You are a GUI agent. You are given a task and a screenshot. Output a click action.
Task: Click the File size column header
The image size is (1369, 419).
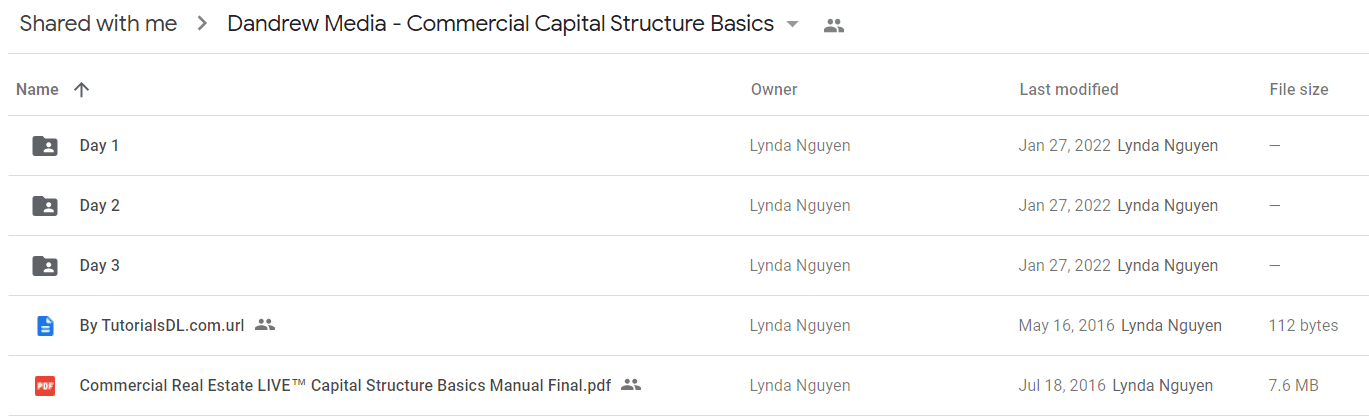click(1299, 89)
